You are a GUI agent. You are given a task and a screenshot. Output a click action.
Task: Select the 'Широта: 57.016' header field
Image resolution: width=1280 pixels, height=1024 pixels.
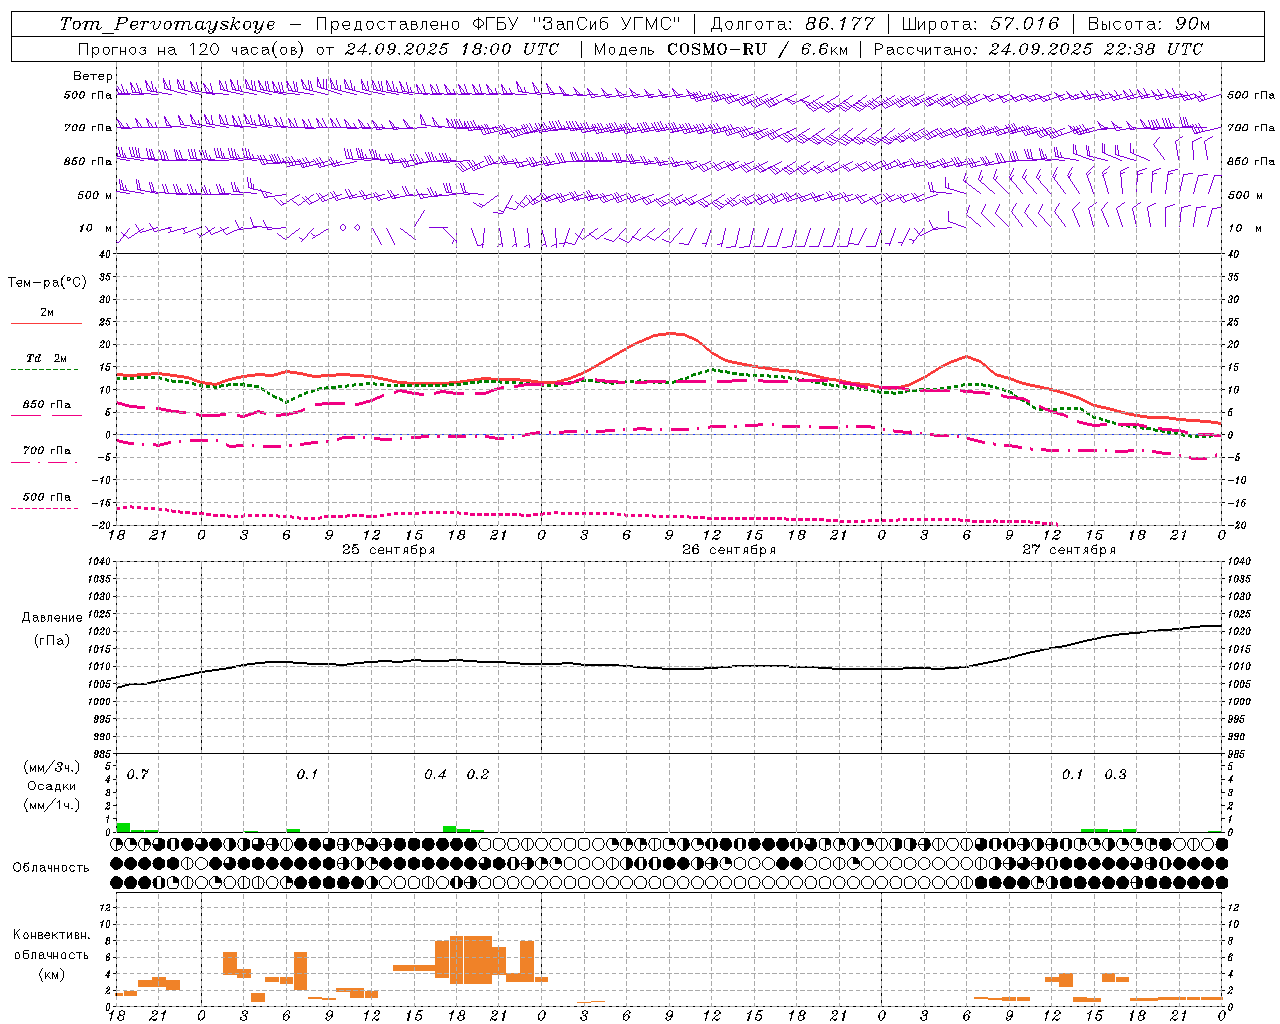coord(979,24)
